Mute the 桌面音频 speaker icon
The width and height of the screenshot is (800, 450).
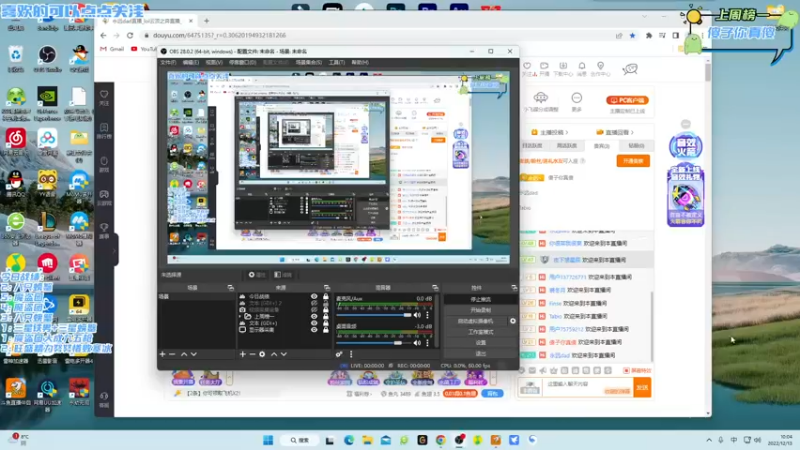click(x=417, y=343)
